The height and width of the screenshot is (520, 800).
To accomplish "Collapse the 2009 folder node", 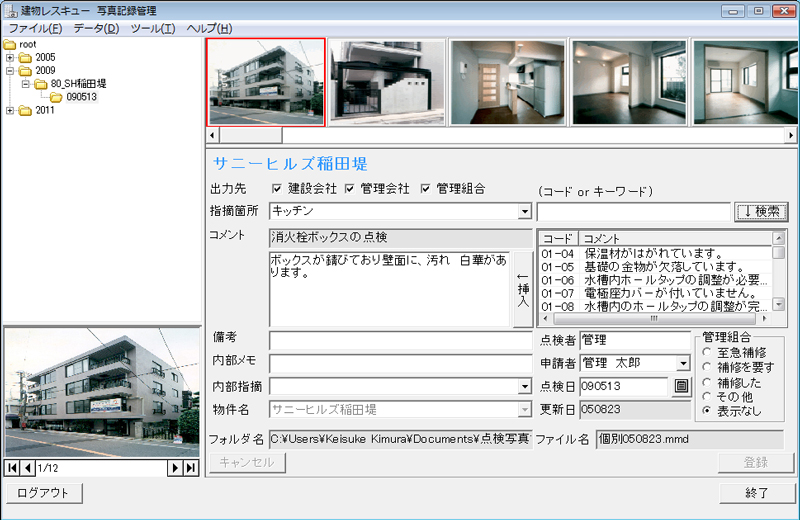I will pos(10,71).
